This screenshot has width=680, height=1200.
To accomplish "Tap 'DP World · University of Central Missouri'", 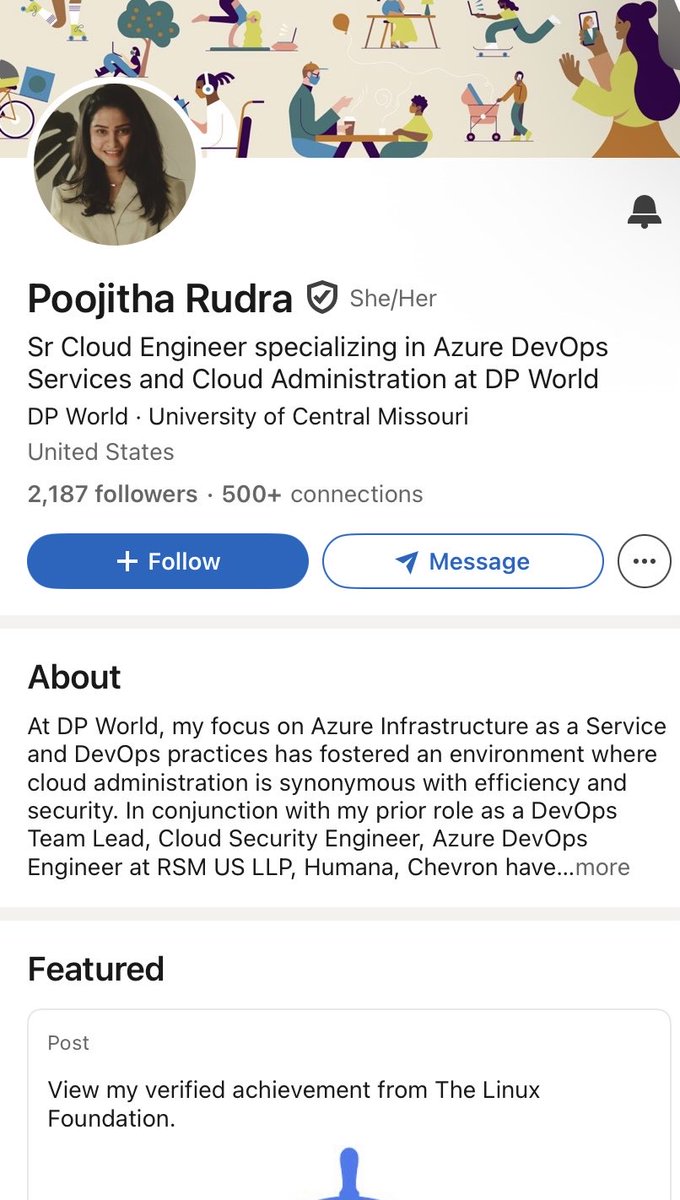I will pyautogui.click(x=248, y=416).
